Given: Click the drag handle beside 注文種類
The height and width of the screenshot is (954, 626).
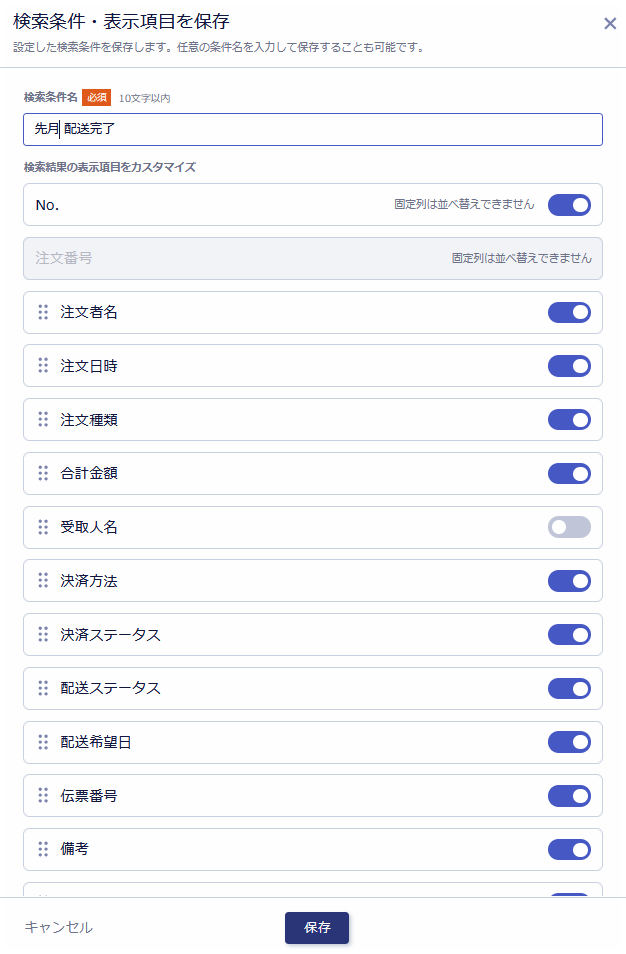Looking at the screenshot, I should [43, 419].
